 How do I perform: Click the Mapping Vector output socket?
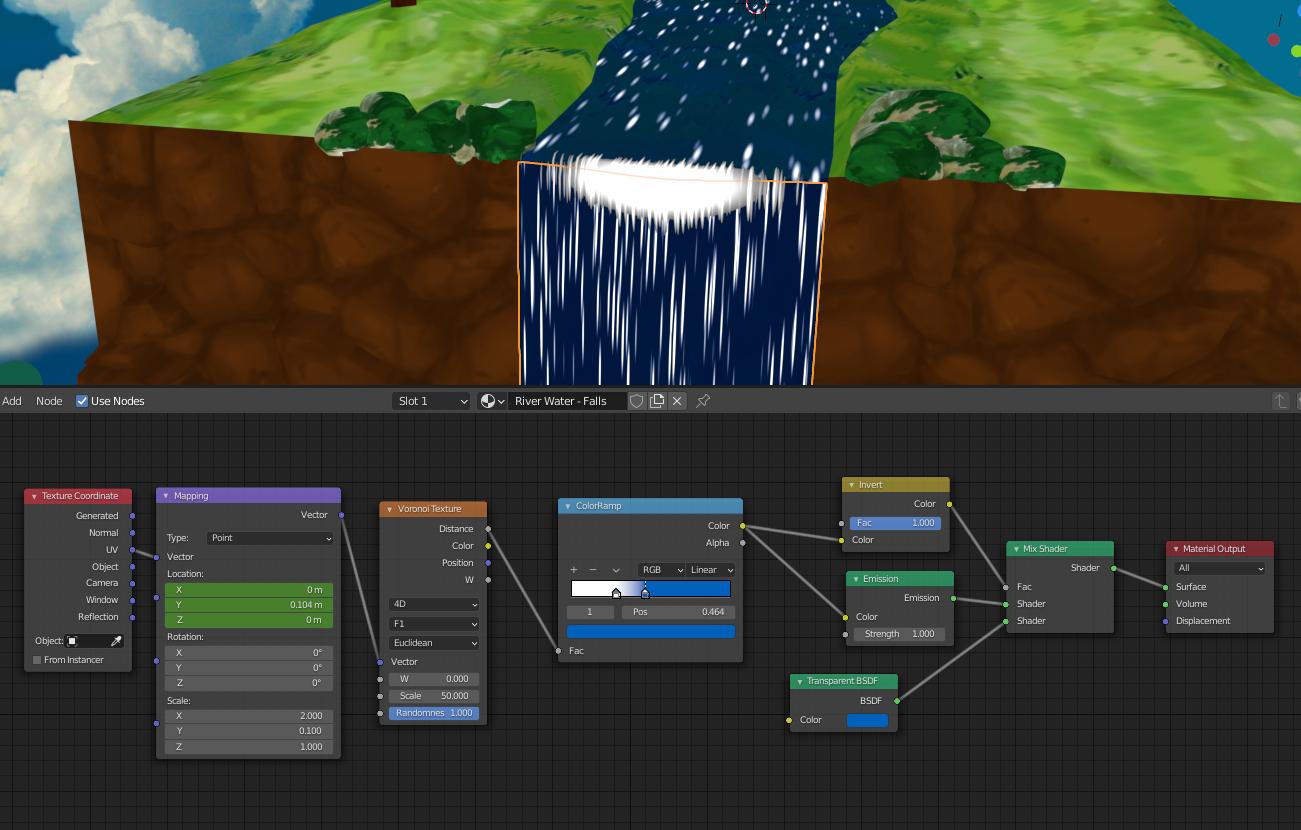tap(341, 515)
